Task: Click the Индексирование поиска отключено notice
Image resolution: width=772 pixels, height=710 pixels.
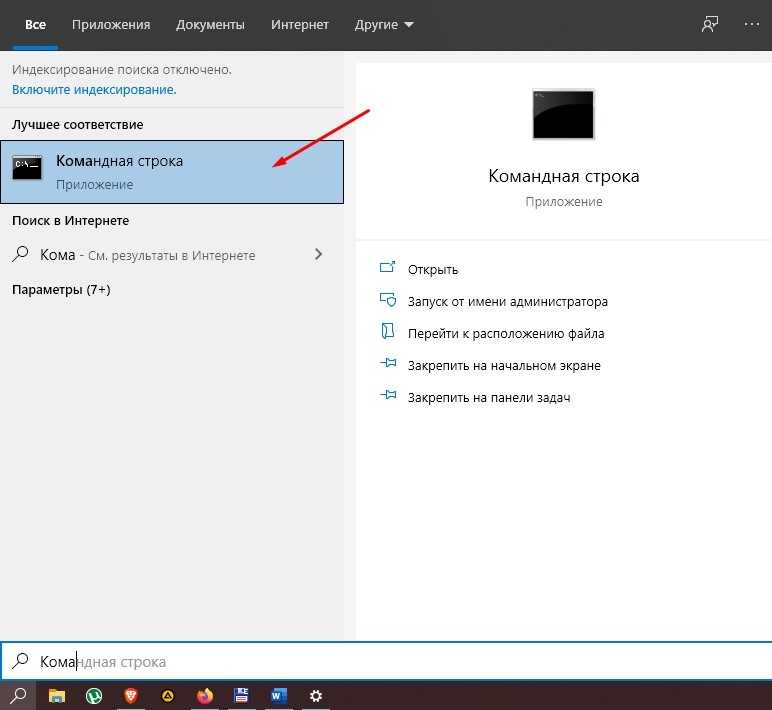Action: tap(122, 70)
